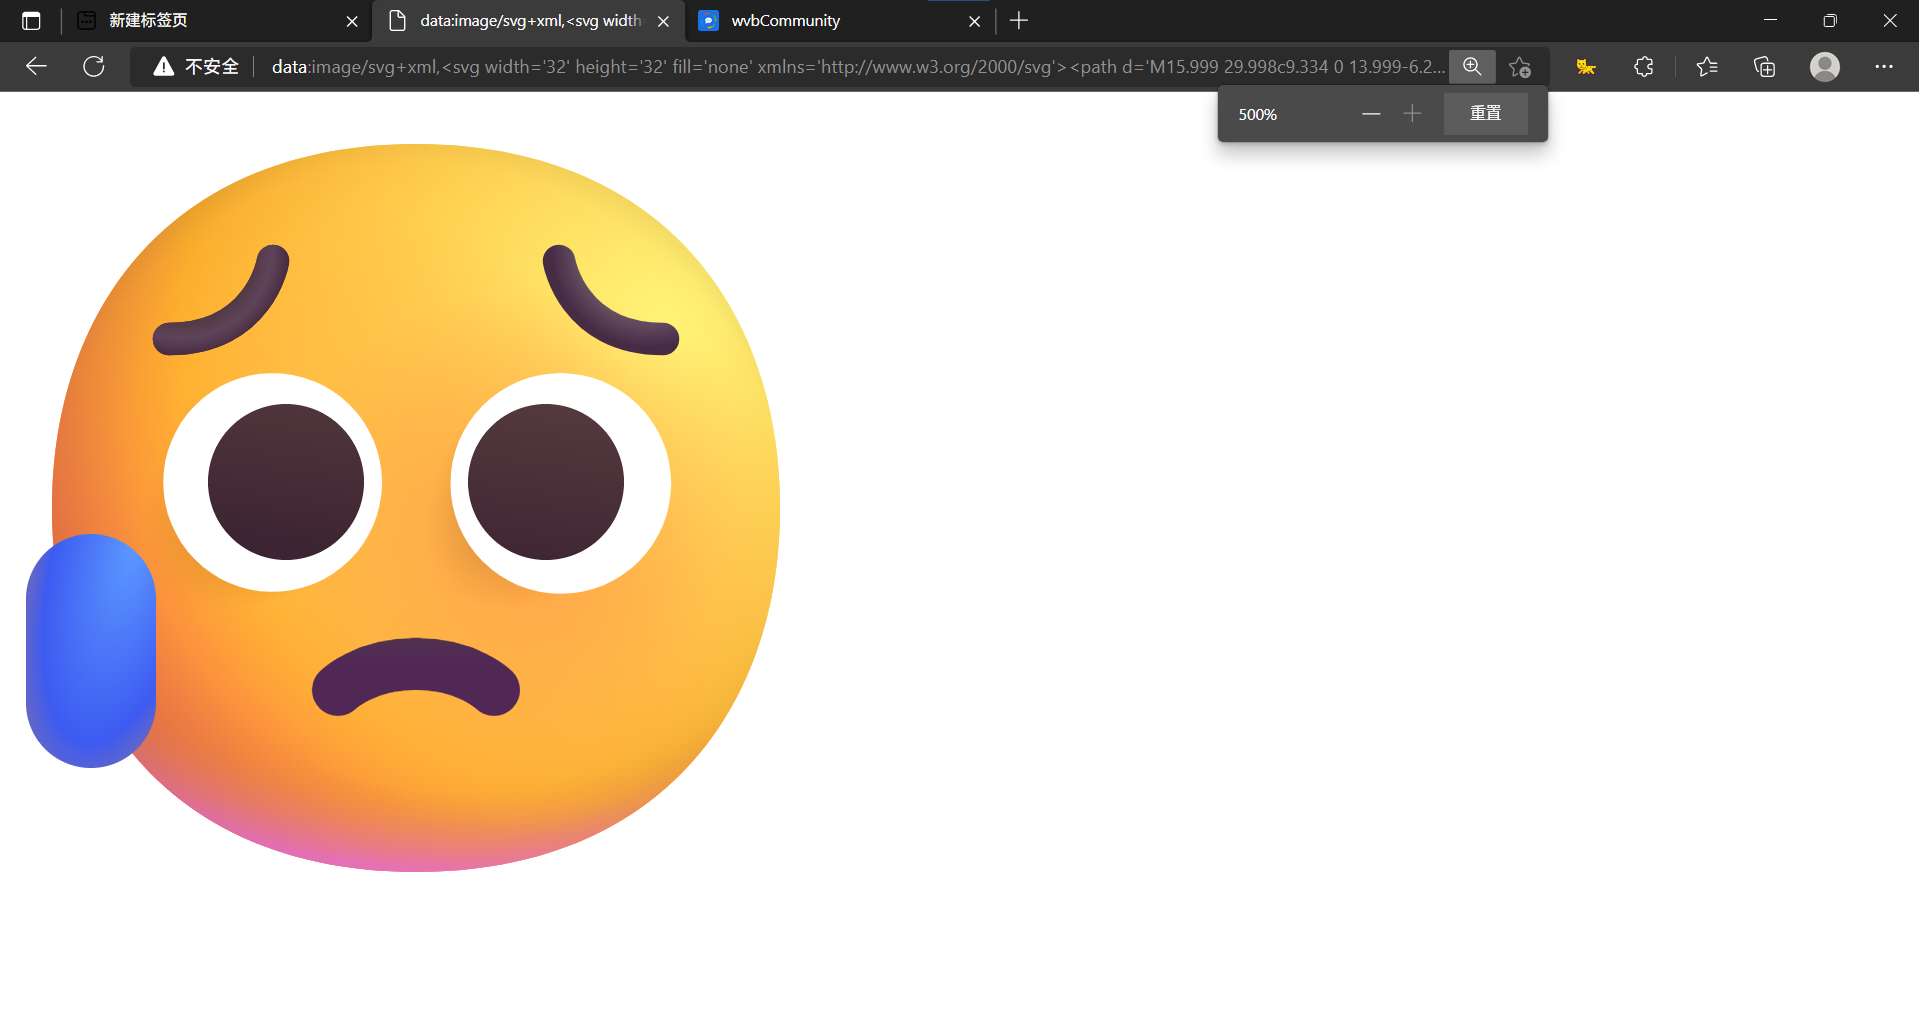This screenshot has height=1027, width=1919.
Task: Select the data:image/svg+xml tab
Action: 529,21
